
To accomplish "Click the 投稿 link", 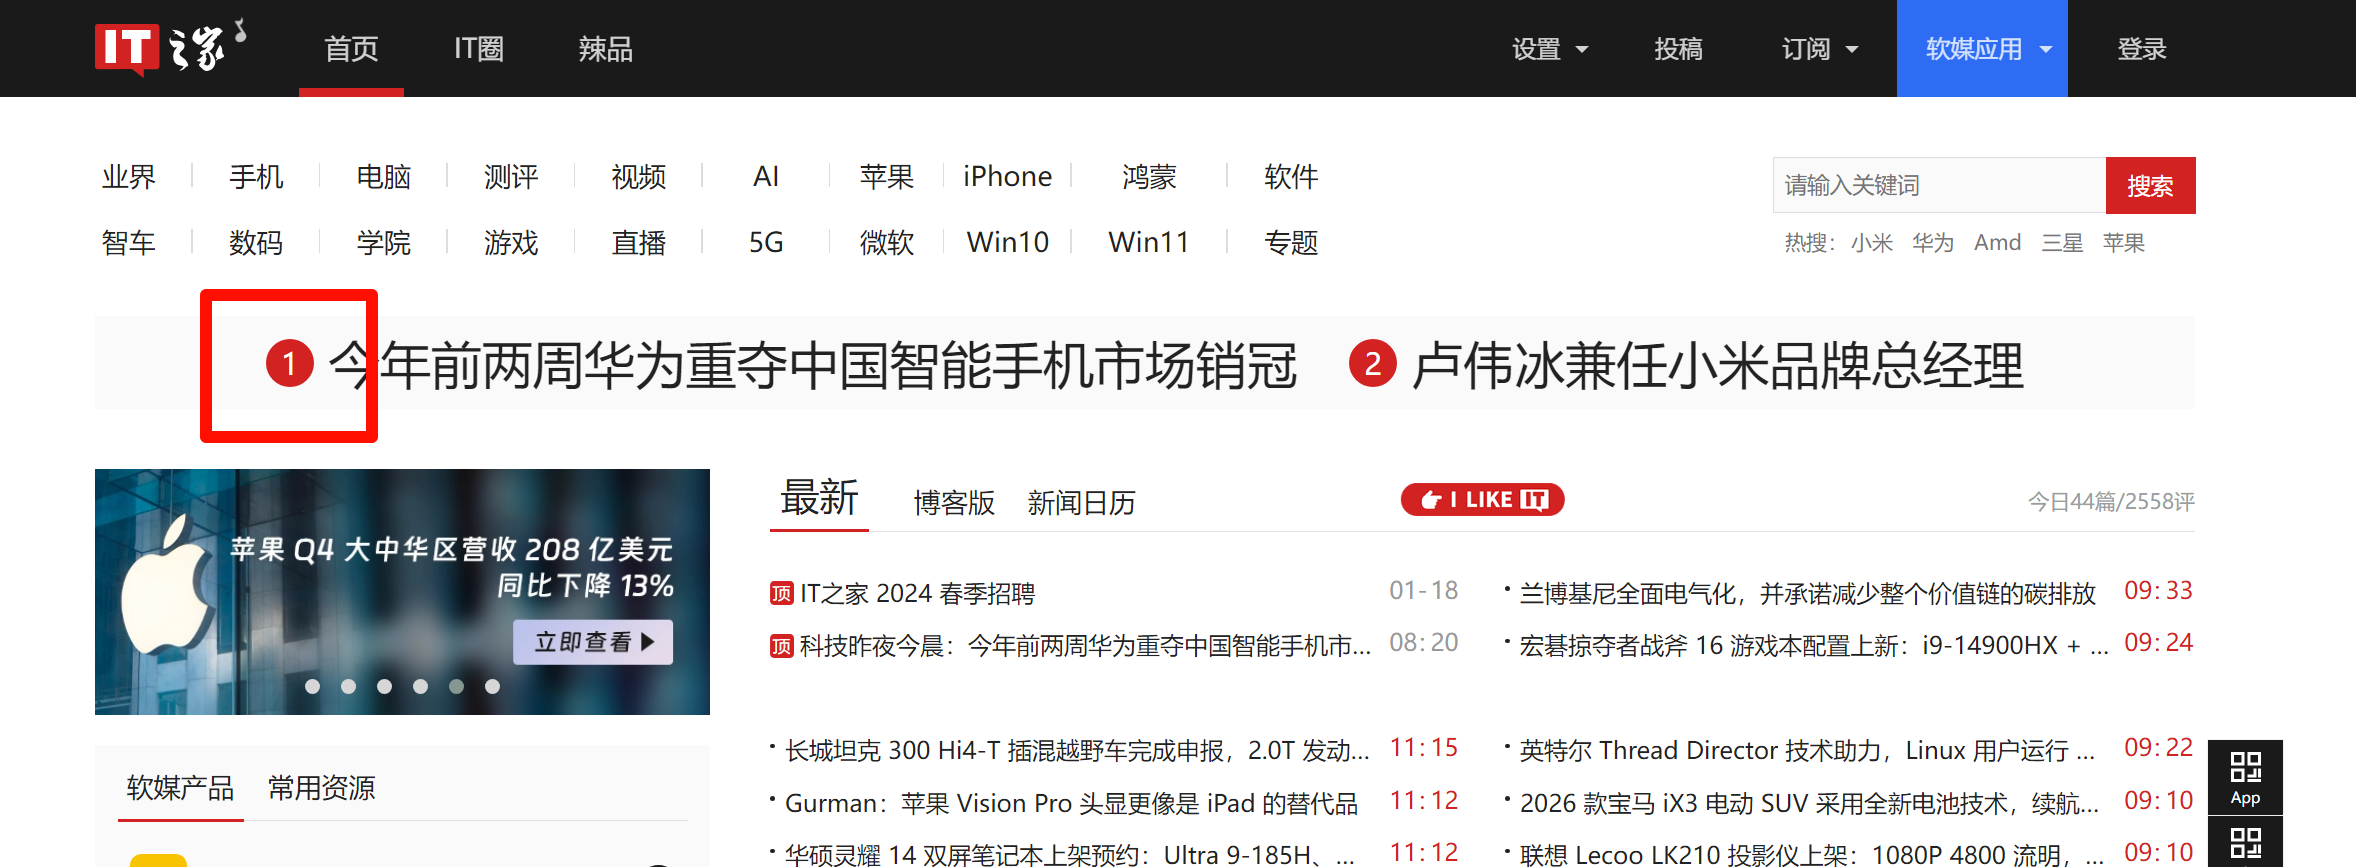I will [1678, 49].
